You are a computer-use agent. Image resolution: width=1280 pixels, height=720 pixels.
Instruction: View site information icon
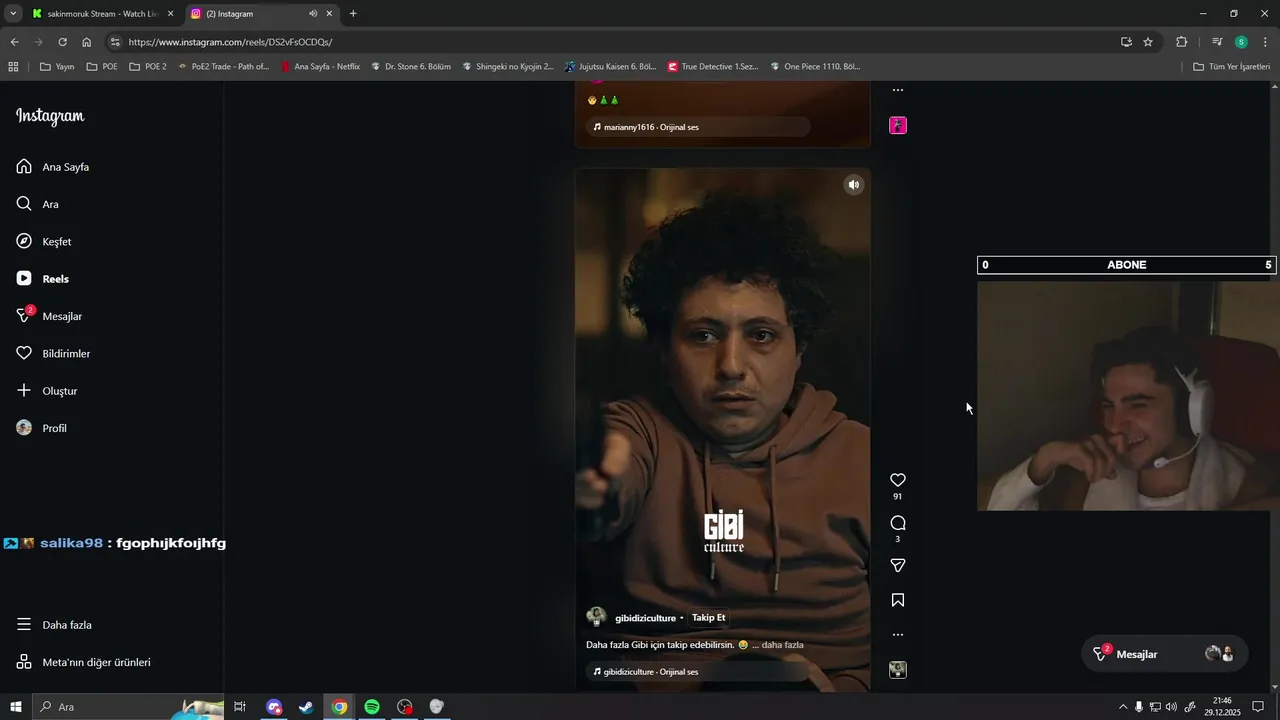tap(115, 42)
